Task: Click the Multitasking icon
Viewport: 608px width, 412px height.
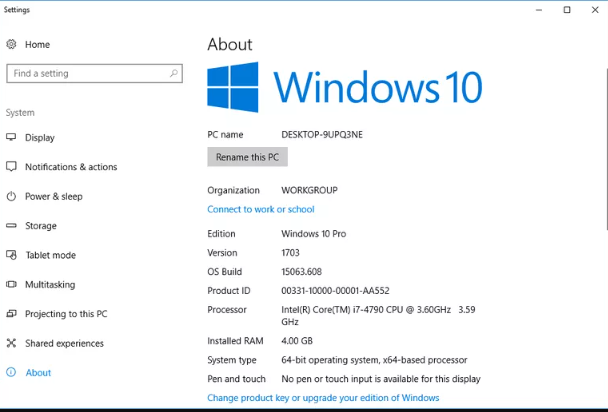Action: point(11,284)
